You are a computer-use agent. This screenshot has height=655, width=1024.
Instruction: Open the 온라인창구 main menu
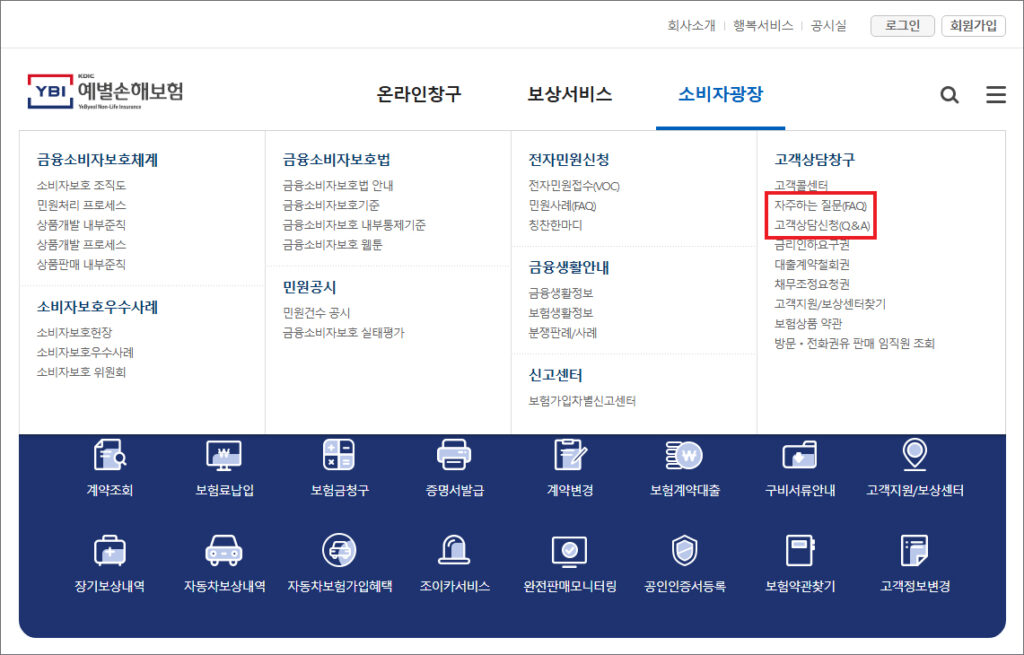click(x=419, y=95)
